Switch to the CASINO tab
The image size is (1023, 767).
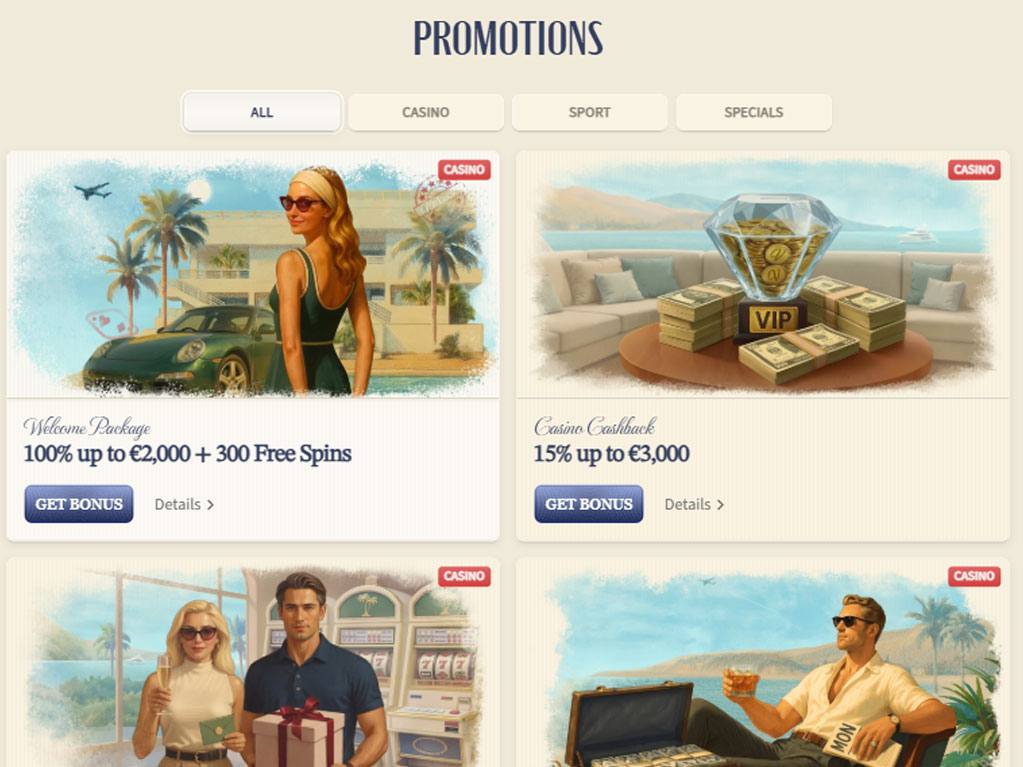tap(425, 112)
